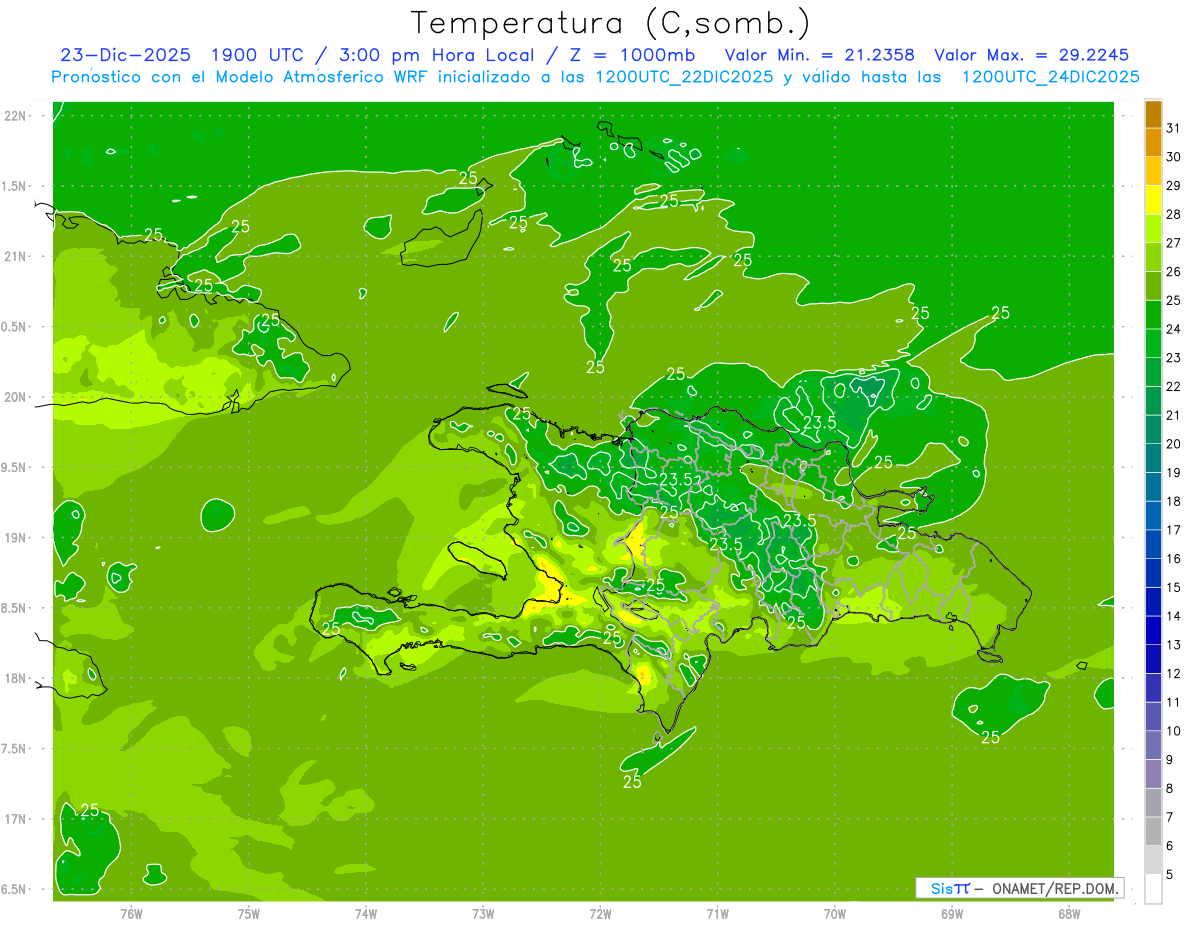The image size is (1200, 927).
Task: Click 'Valor Min. = 21.2358' readout
Action: 819,55
